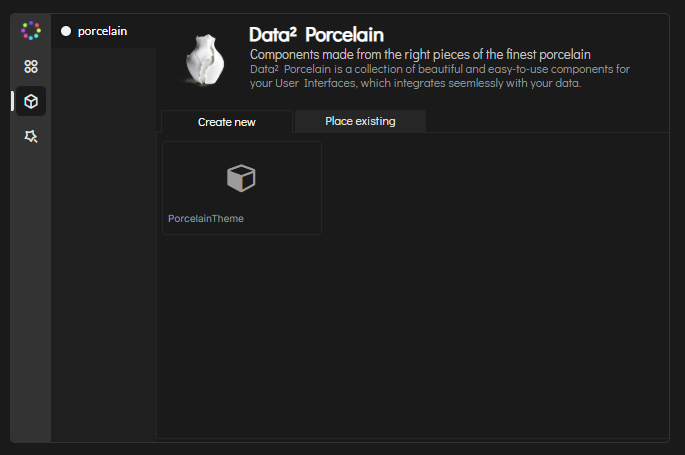The image size is (685, 455).
Task: Click the white dot beside porcelain
Action: pyautogui.click(x=66, y=31)
